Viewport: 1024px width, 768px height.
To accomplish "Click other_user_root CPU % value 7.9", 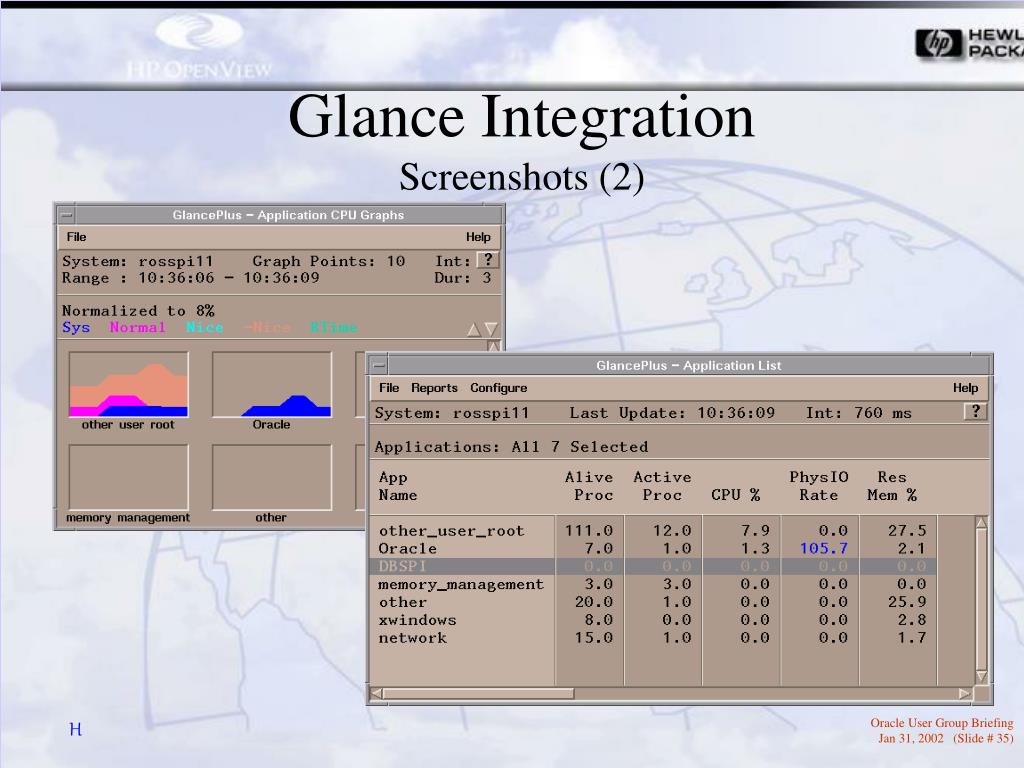I will coord(755,531).
